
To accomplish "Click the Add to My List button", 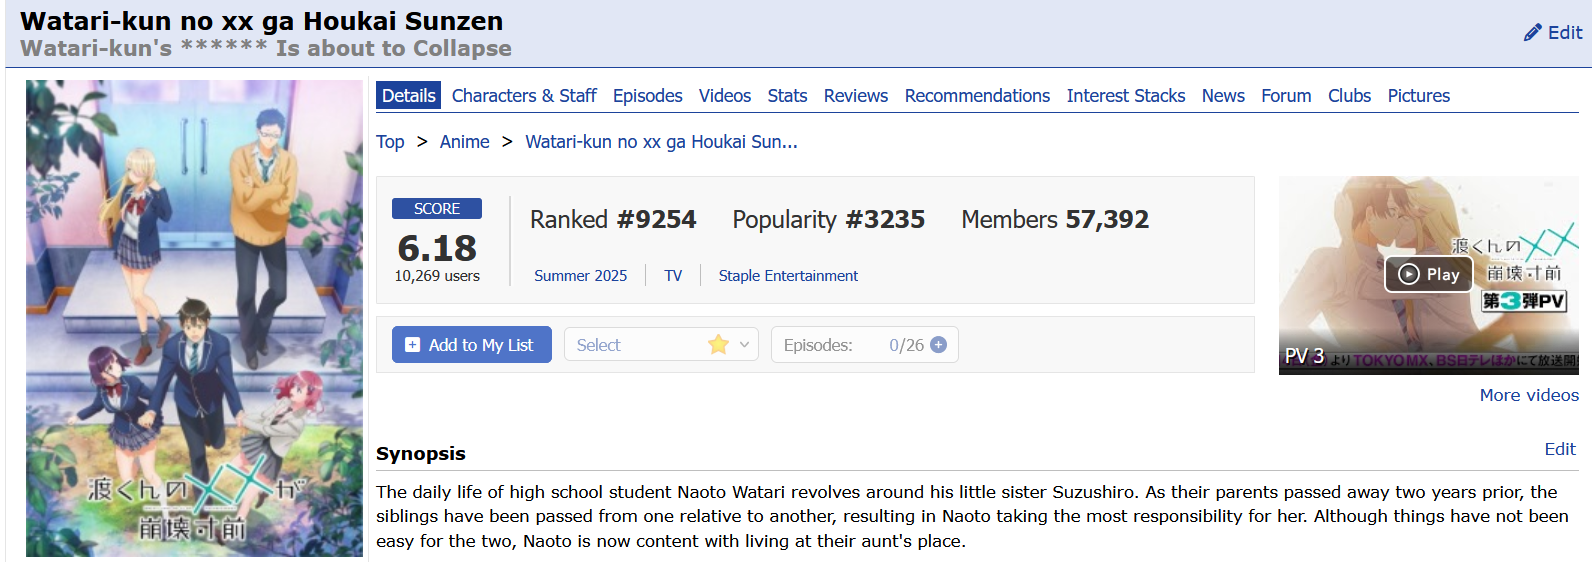I will coord(471,344).
